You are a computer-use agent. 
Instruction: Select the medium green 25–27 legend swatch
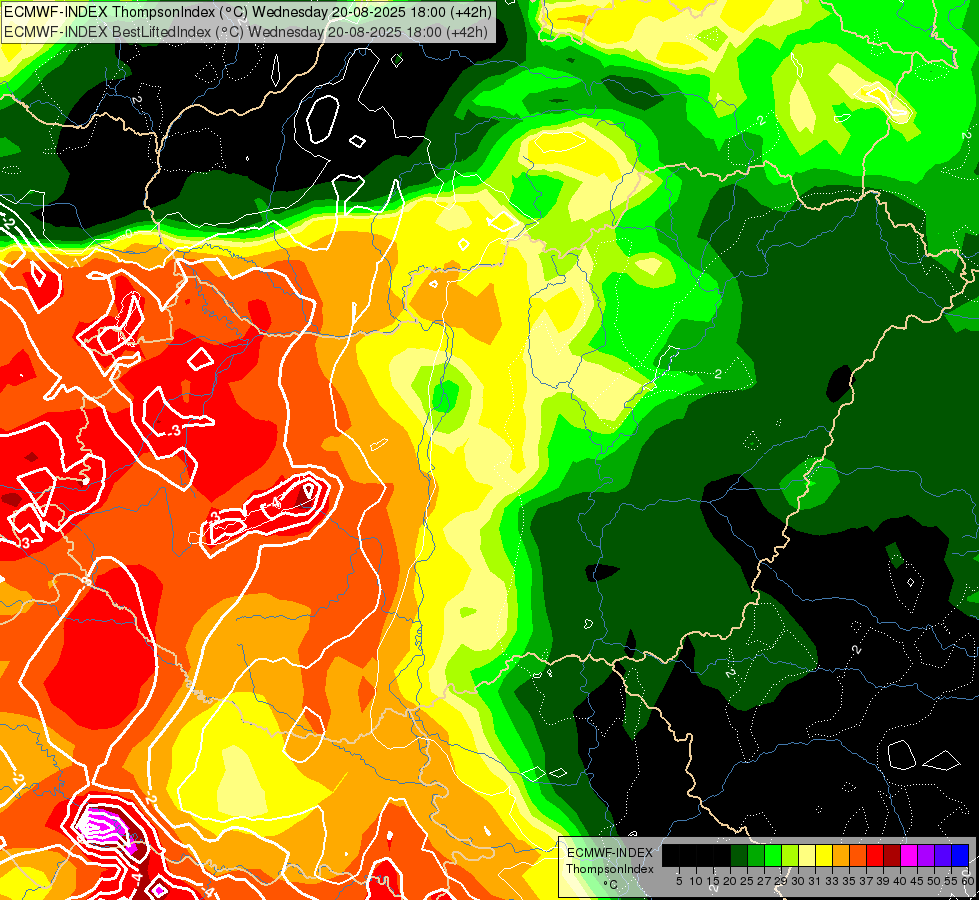pos(756,855)
